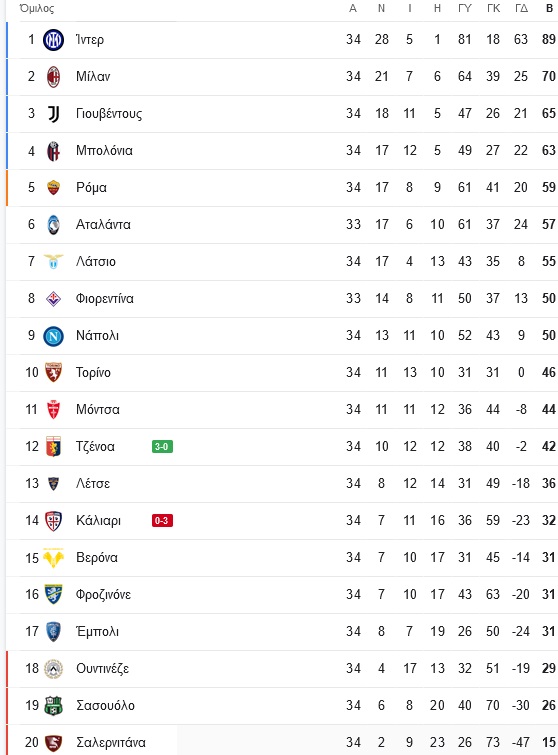The width and height of the screenshot is (558, 755).
Task: Open the Φροζινόνε team link
Action: [x=103, y=595]
